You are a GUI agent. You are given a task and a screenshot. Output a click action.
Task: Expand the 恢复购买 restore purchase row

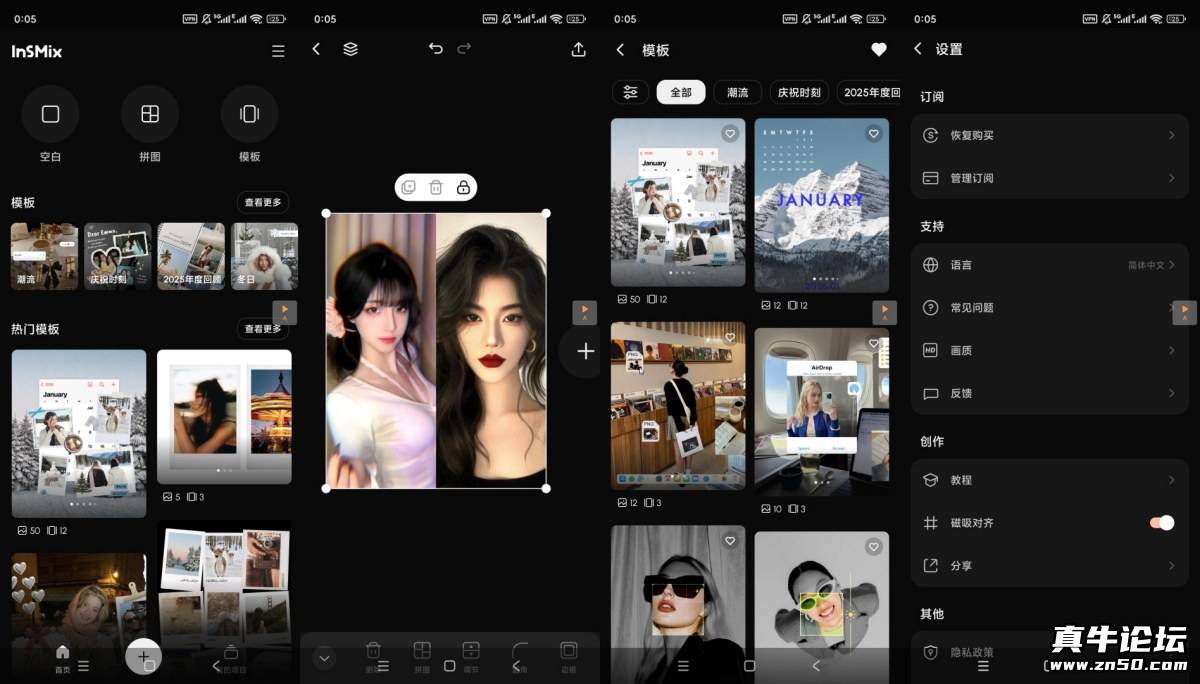click(x=1049, y=135)
